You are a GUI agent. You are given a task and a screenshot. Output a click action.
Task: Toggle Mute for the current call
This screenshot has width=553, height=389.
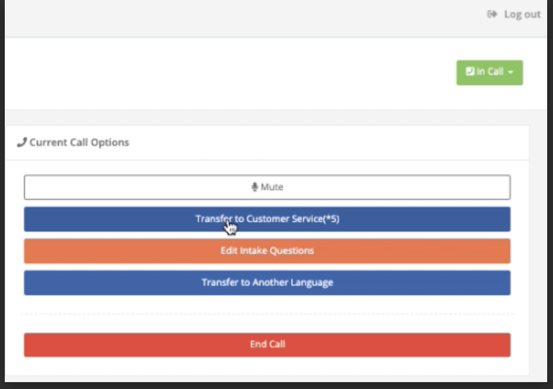pos(267,187)
